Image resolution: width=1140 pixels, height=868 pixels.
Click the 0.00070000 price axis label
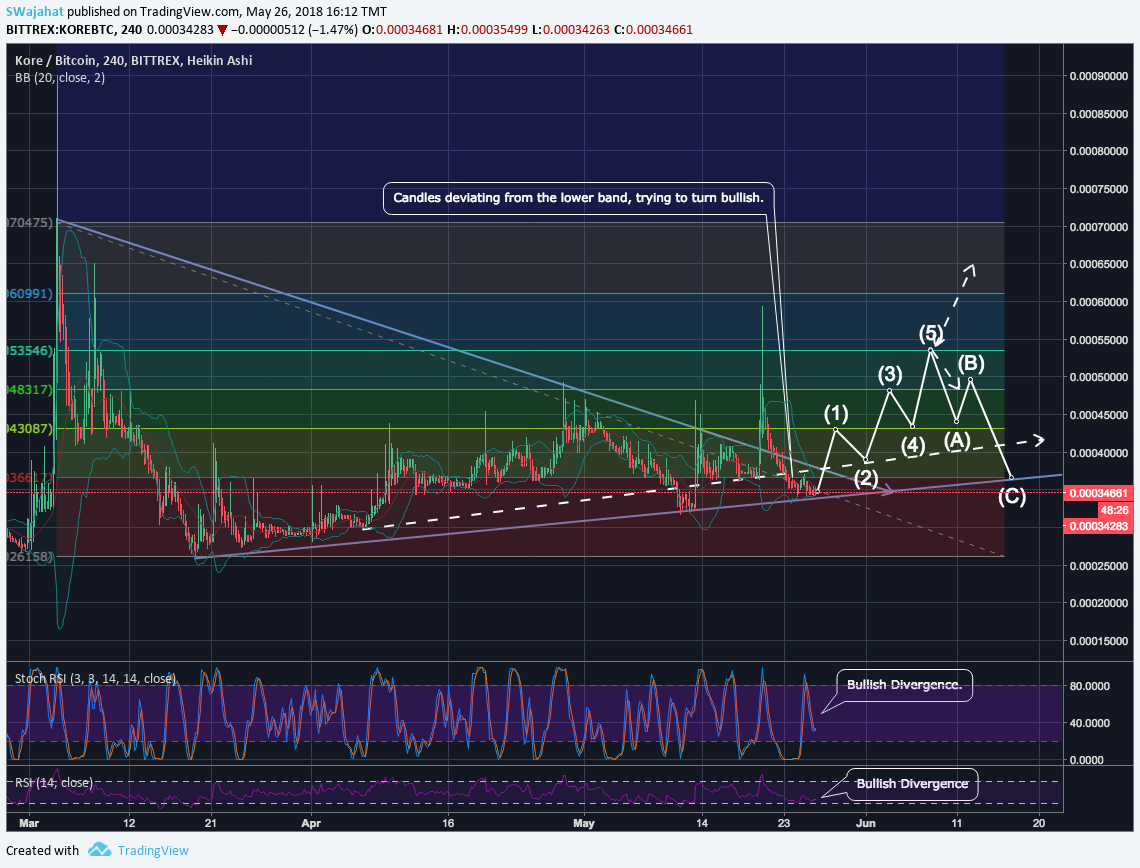click(1099, 227)
